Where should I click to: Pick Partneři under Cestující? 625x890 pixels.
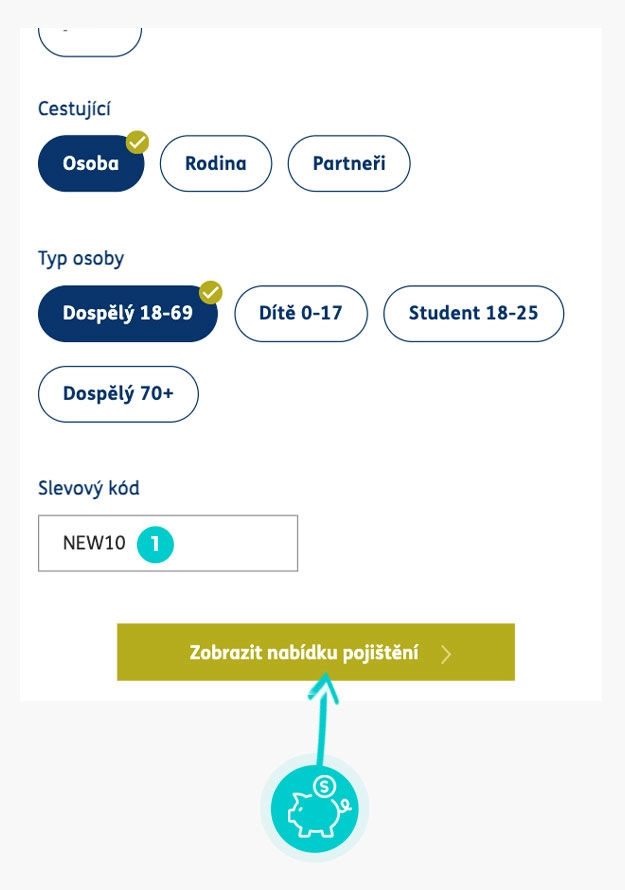pyautogui.click(x=349, y=163)
